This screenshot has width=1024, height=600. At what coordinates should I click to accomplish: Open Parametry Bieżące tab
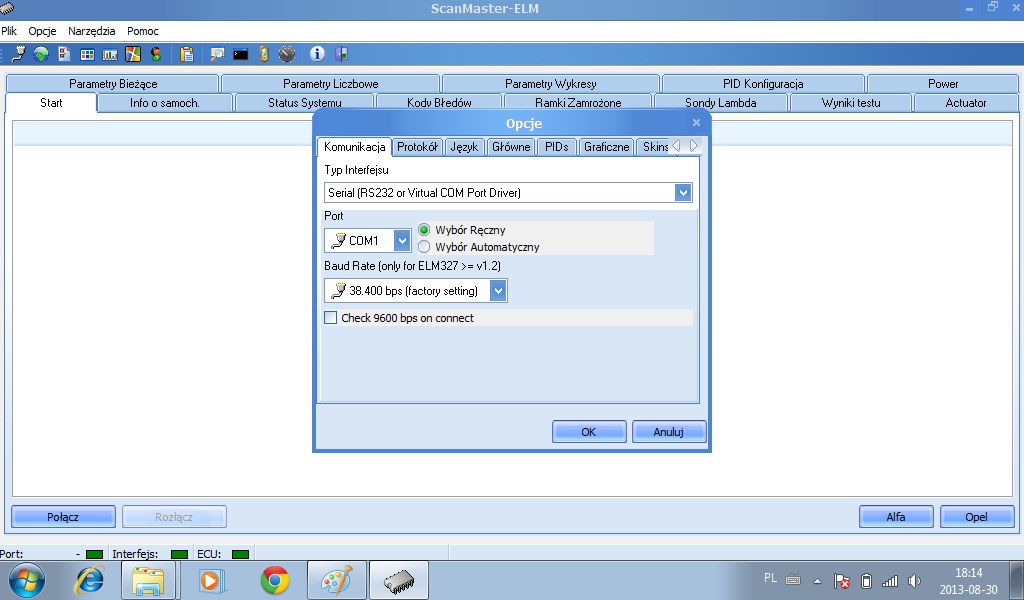pyautogui.click(x=113, y=84)
